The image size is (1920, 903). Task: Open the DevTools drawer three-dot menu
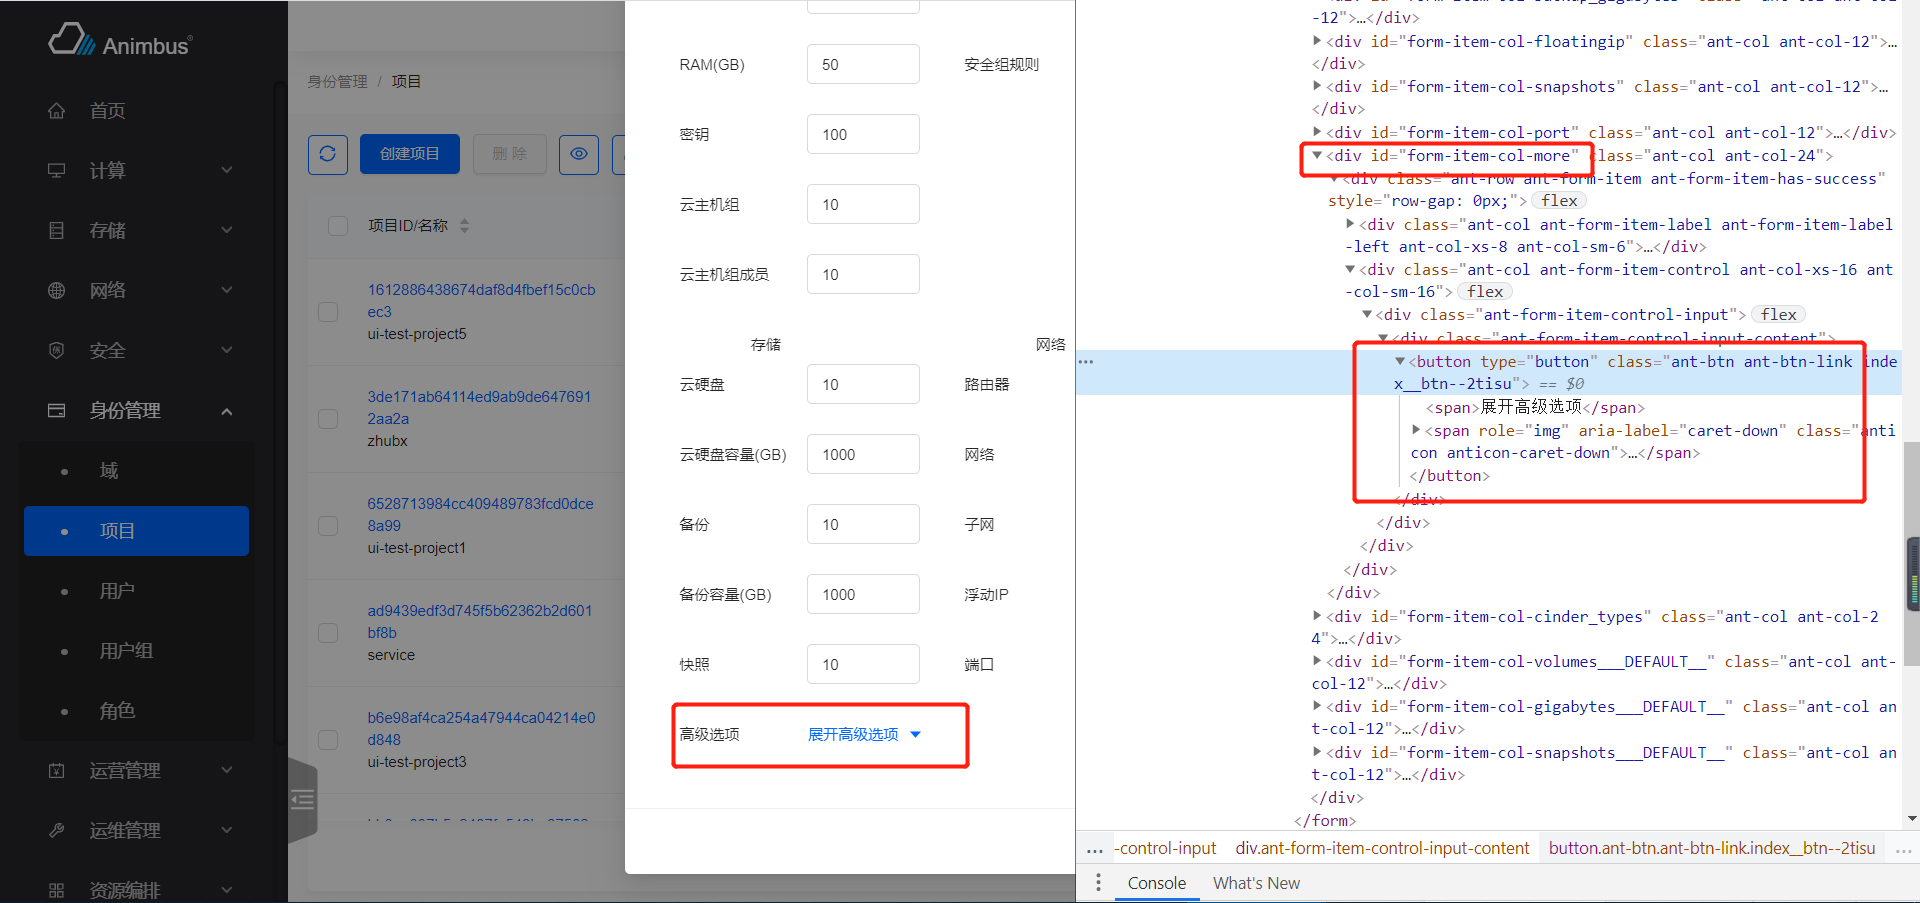(x=1098, y=883)
